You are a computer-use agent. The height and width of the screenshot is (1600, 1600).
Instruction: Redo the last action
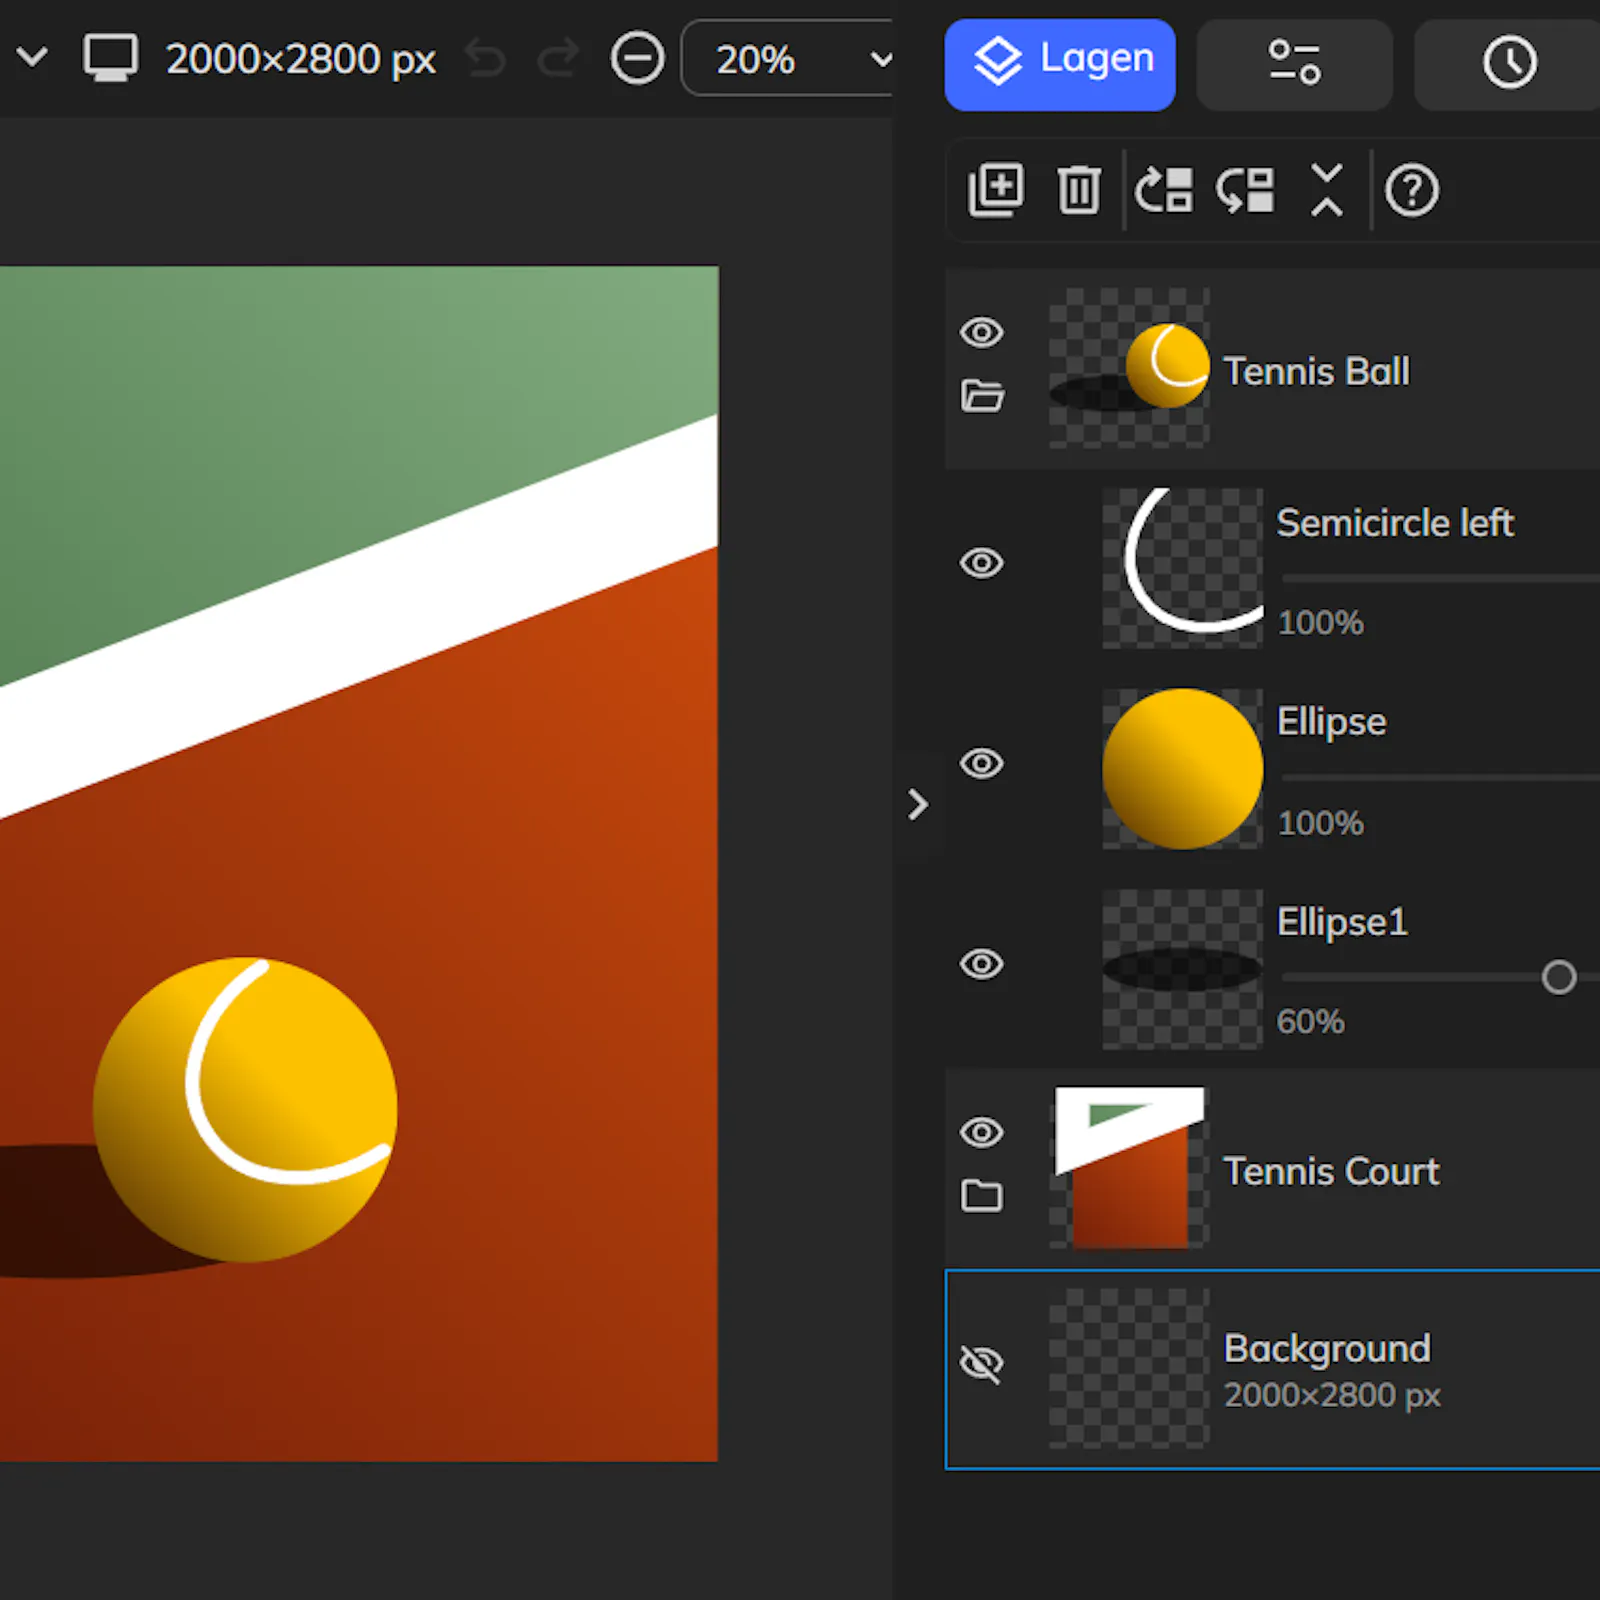click(x=558, y=59)
